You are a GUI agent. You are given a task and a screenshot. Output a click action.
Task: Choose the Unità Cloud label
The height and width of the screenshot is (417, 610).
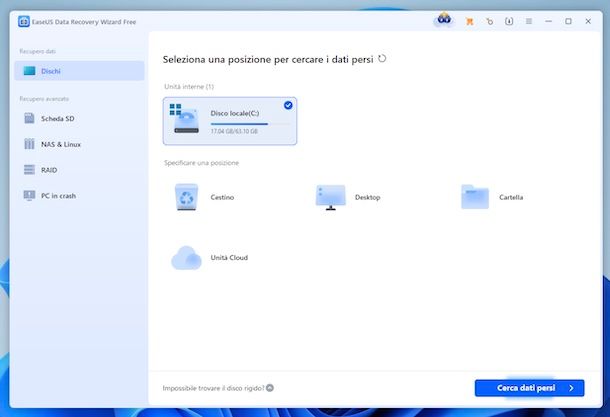[229, 258]
